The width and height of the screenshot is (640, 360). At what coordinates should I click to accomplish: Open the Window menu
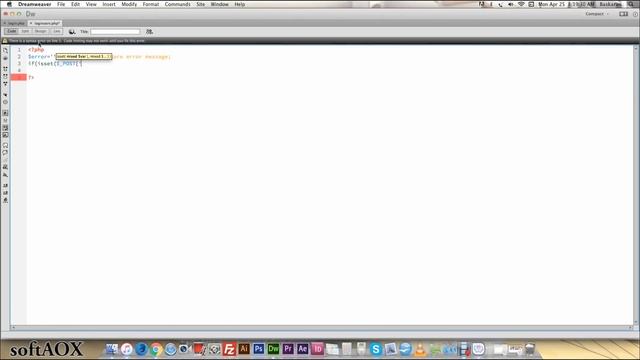(x=219, y=4)
